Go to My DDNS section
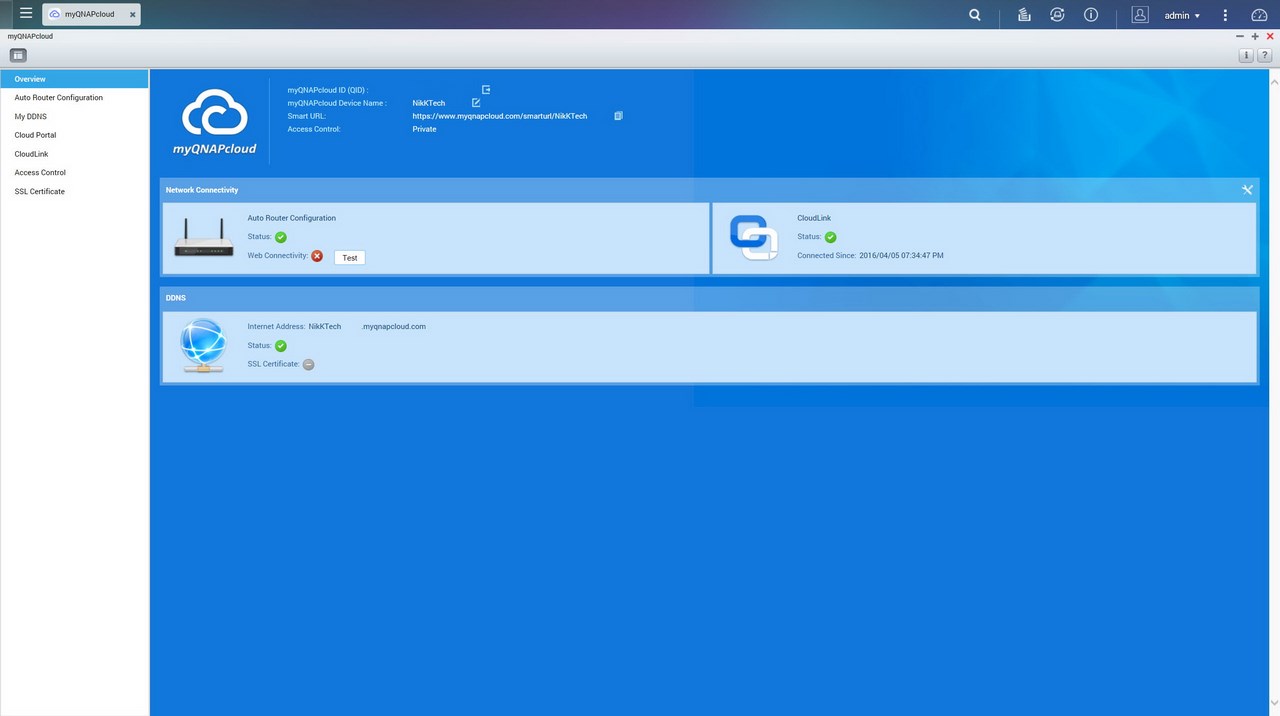1280x716 pixels. point(74,116)
